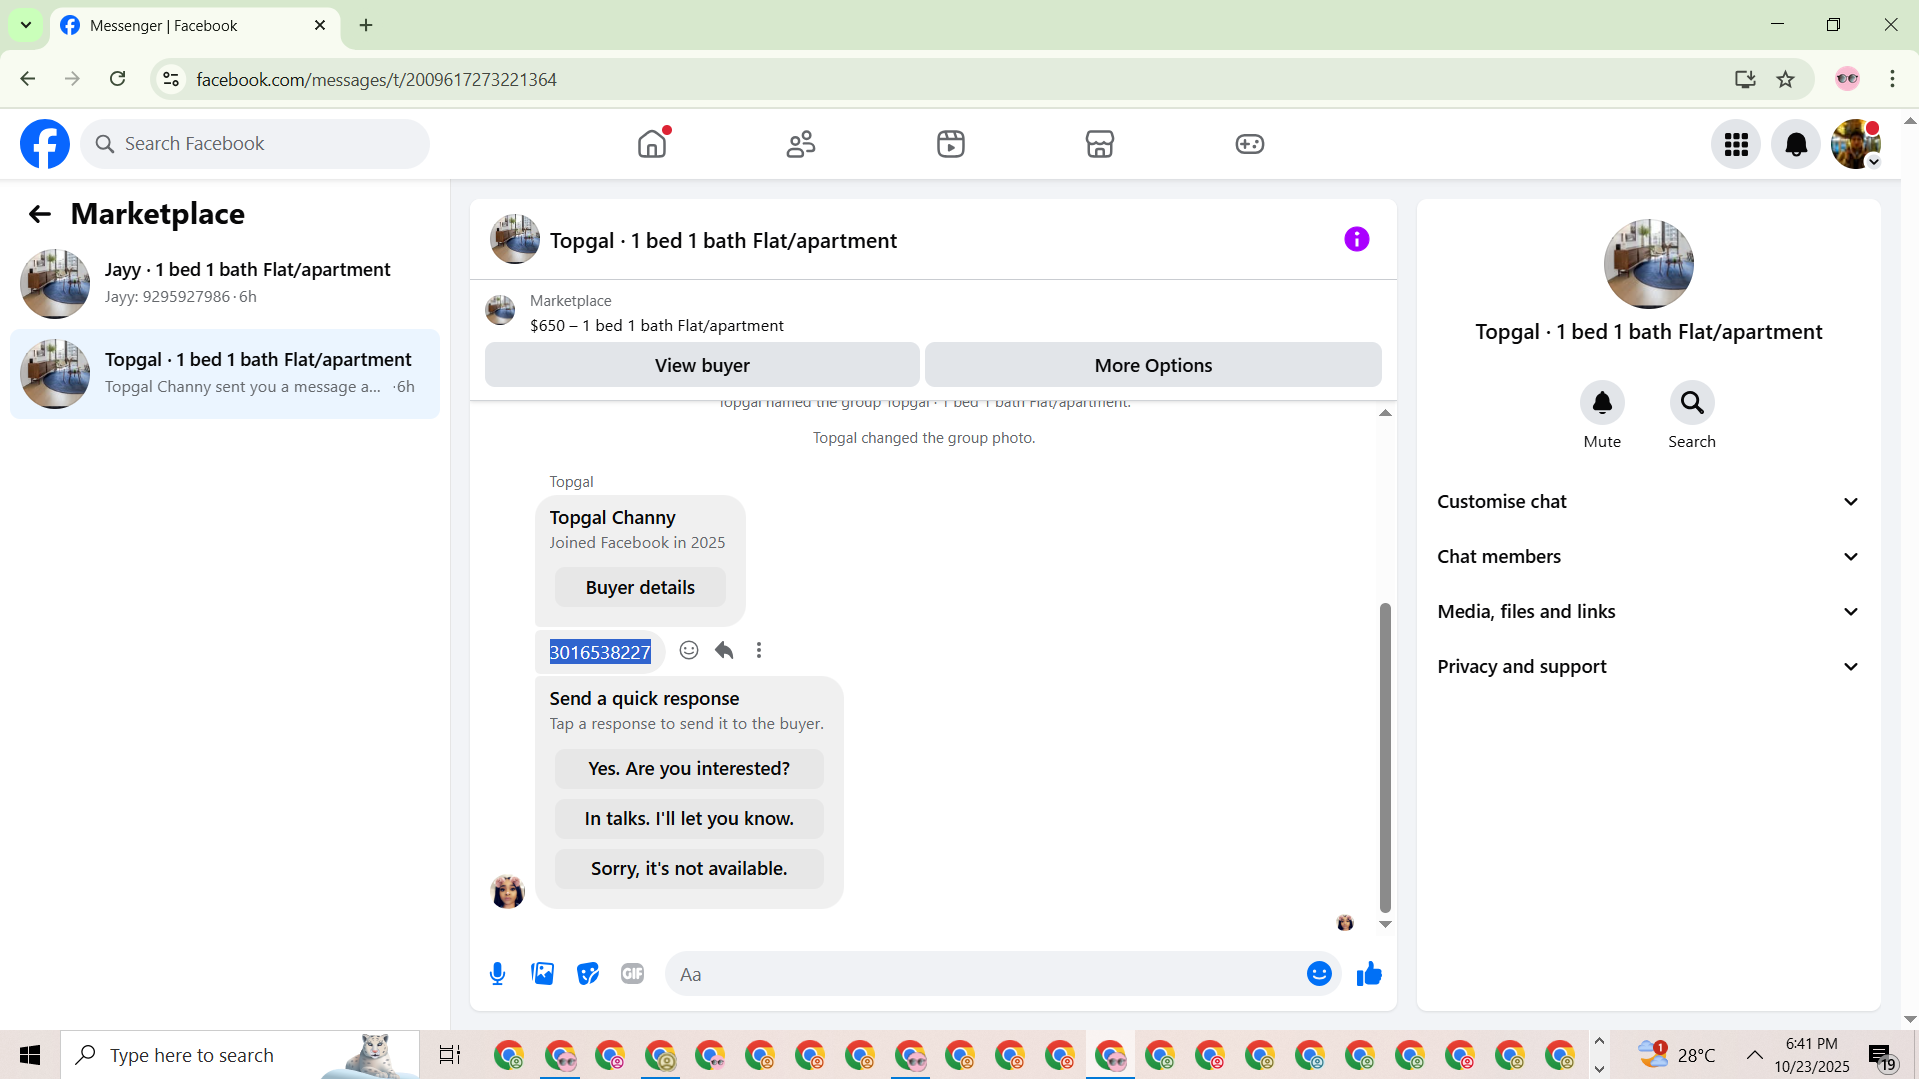Show hidden system tray icons
Screen dimensions: 1919x1079
[x=1754, y=1055]
